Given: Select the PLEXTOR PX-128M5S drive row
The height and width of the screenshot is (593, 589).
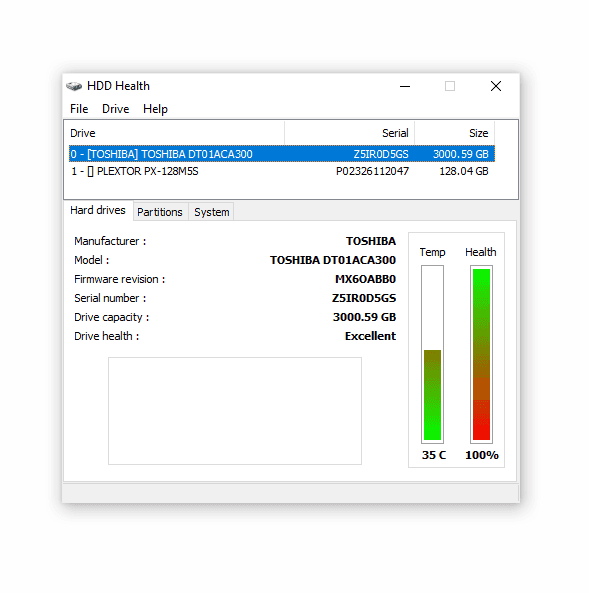Looking at the screenshot, I should (282, 171).
